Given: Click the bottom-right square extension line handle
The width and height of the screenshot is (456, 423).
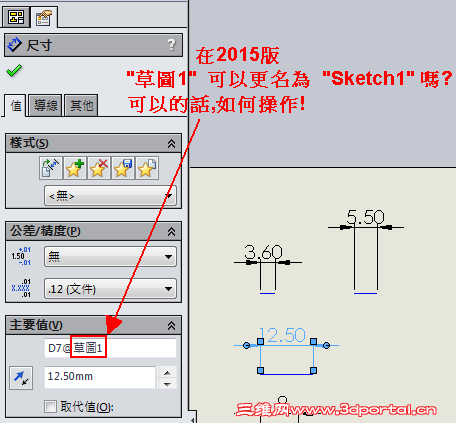Looking at the screenshot, I should point(313,370).
